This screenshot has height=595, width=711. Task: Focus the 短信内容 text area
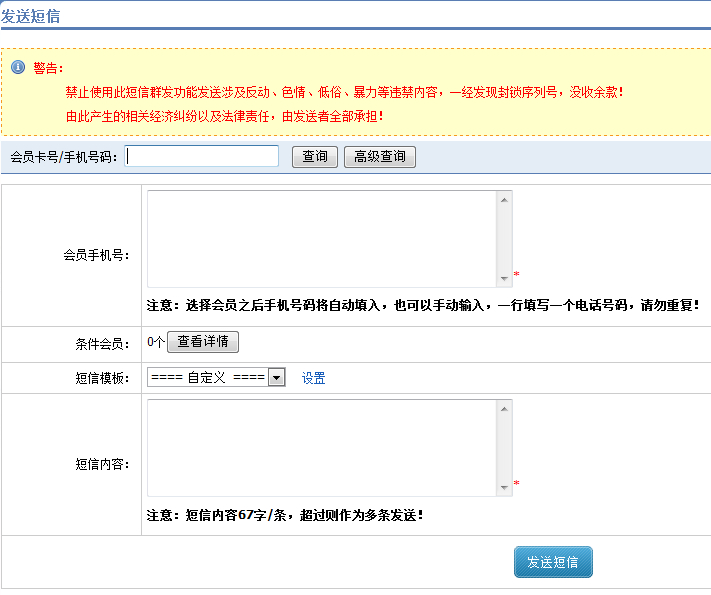click(x=322, y=447)
